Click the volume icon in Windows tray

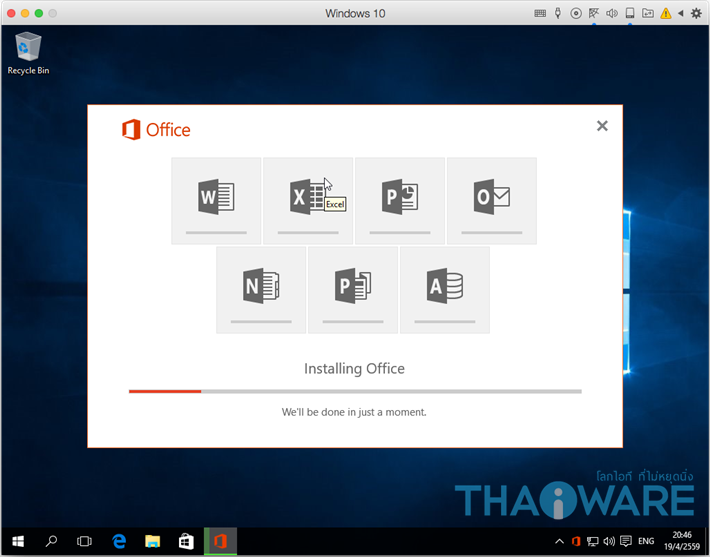[609, 541]
